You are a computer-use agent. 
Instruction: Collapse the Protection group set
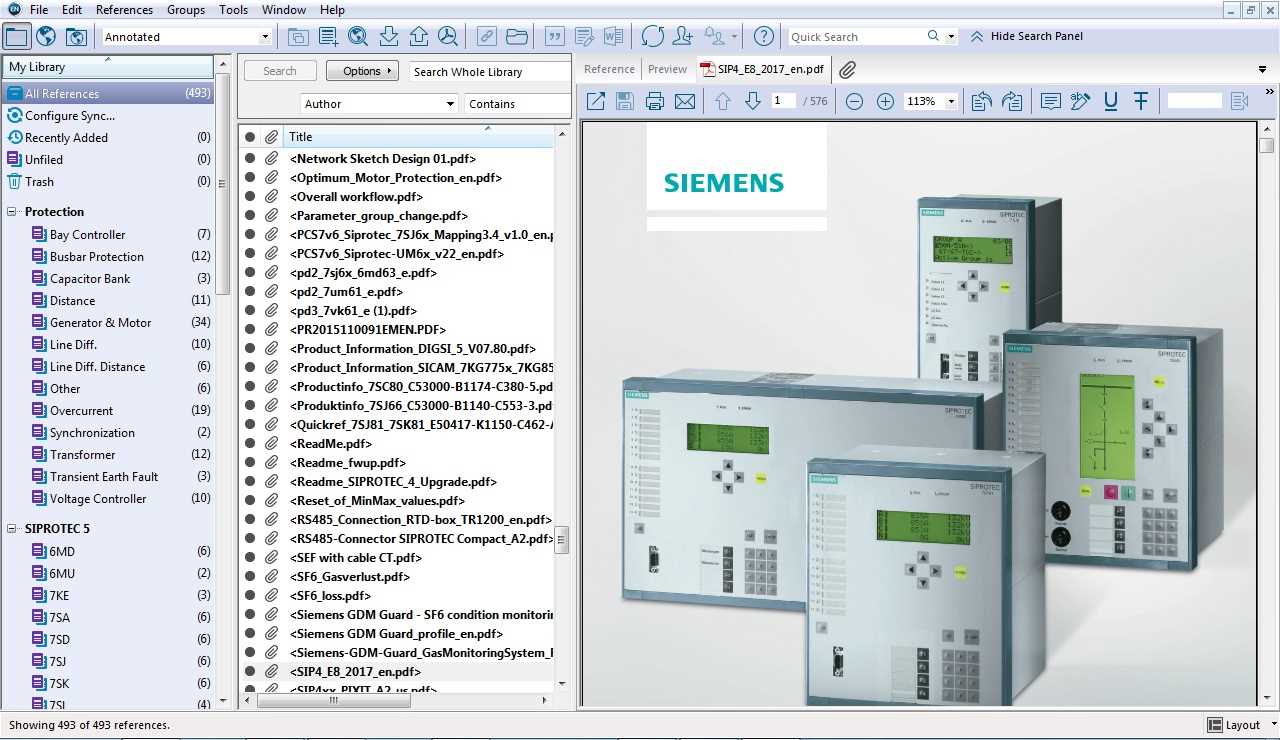click(12, 212)
